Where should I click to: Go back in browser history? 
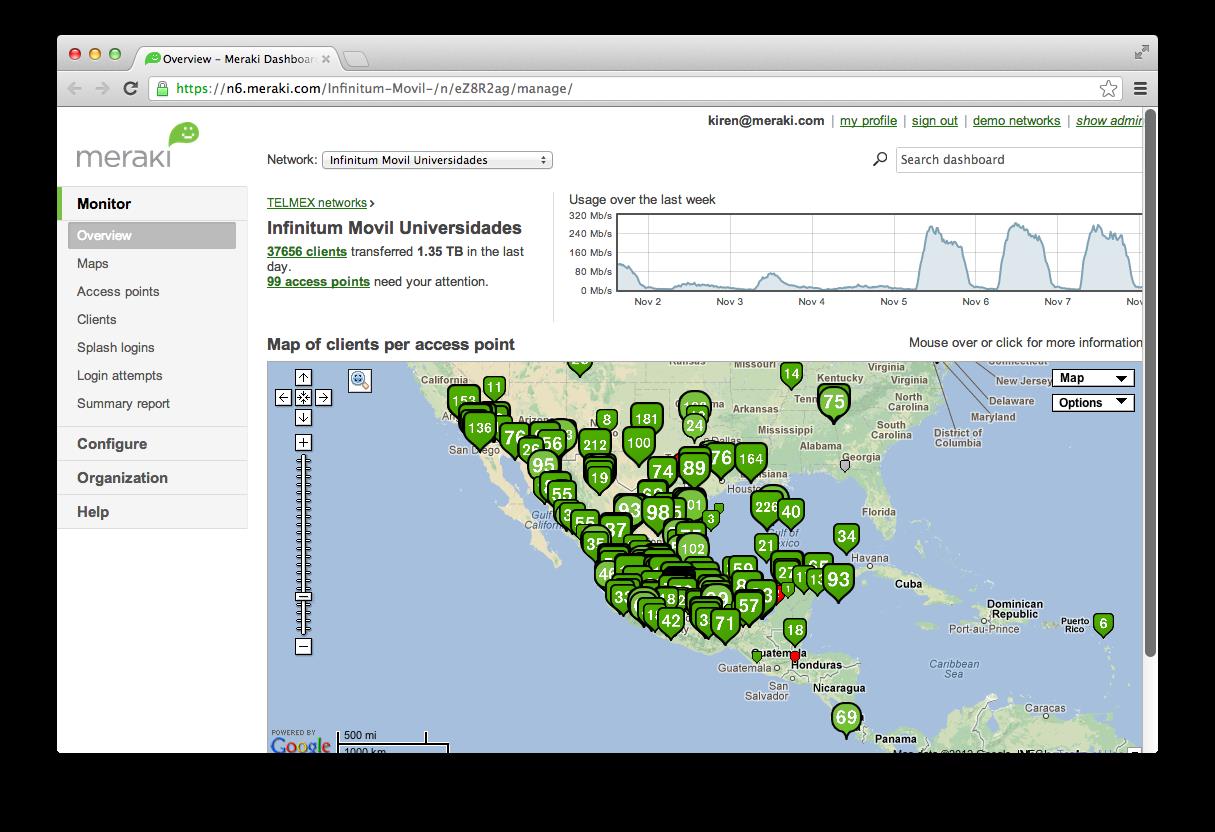point(75,88)
